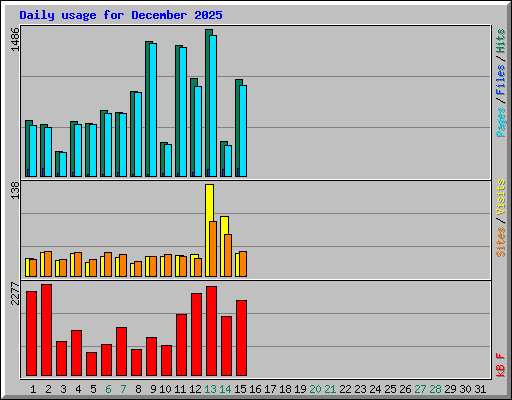Click the red KB bar for day 7
The image size is (512, 400).
122,351
